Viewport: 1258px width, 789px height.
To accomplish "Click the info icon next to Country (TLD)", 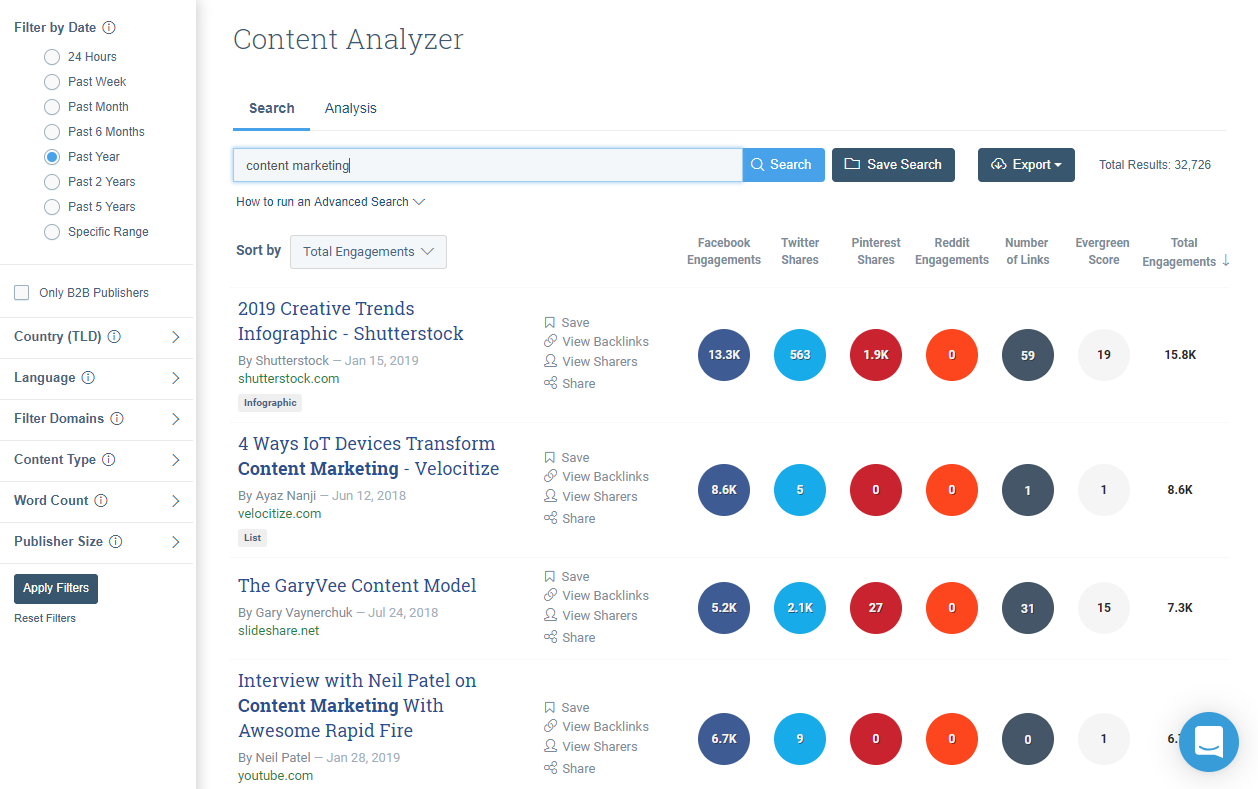I will coord(114,337).
